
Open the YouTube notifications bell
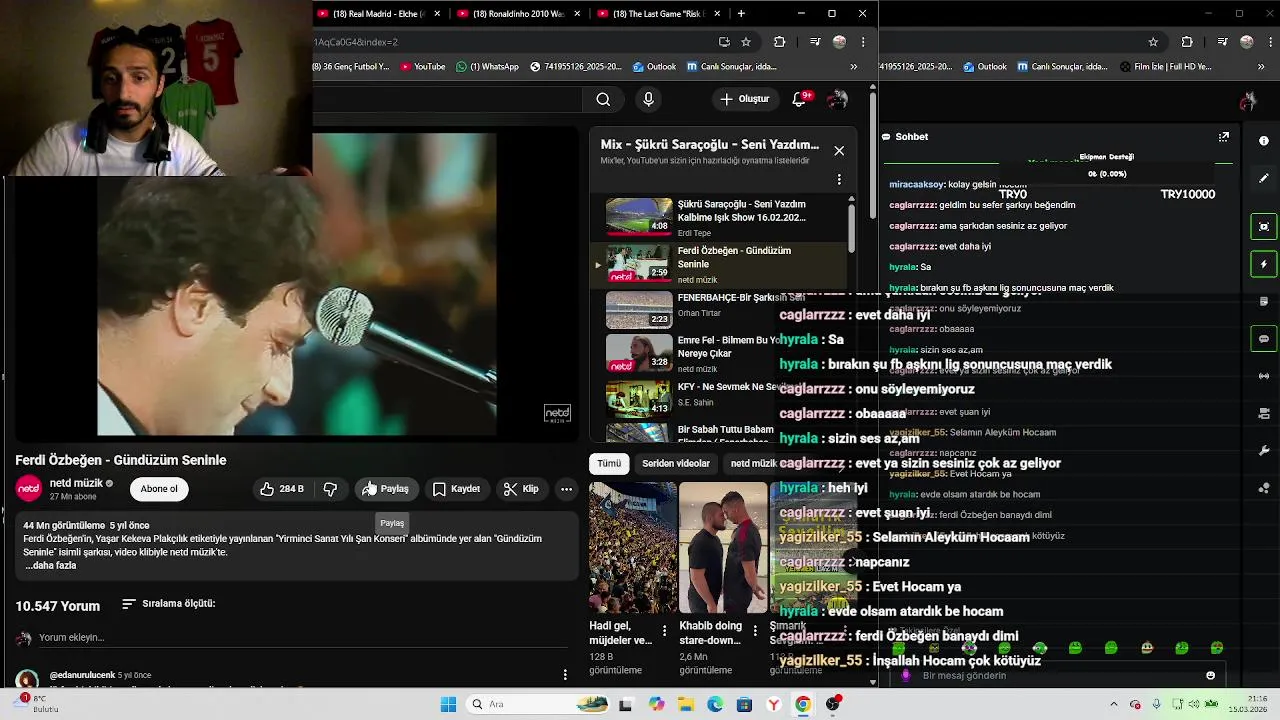click(799, 99)
